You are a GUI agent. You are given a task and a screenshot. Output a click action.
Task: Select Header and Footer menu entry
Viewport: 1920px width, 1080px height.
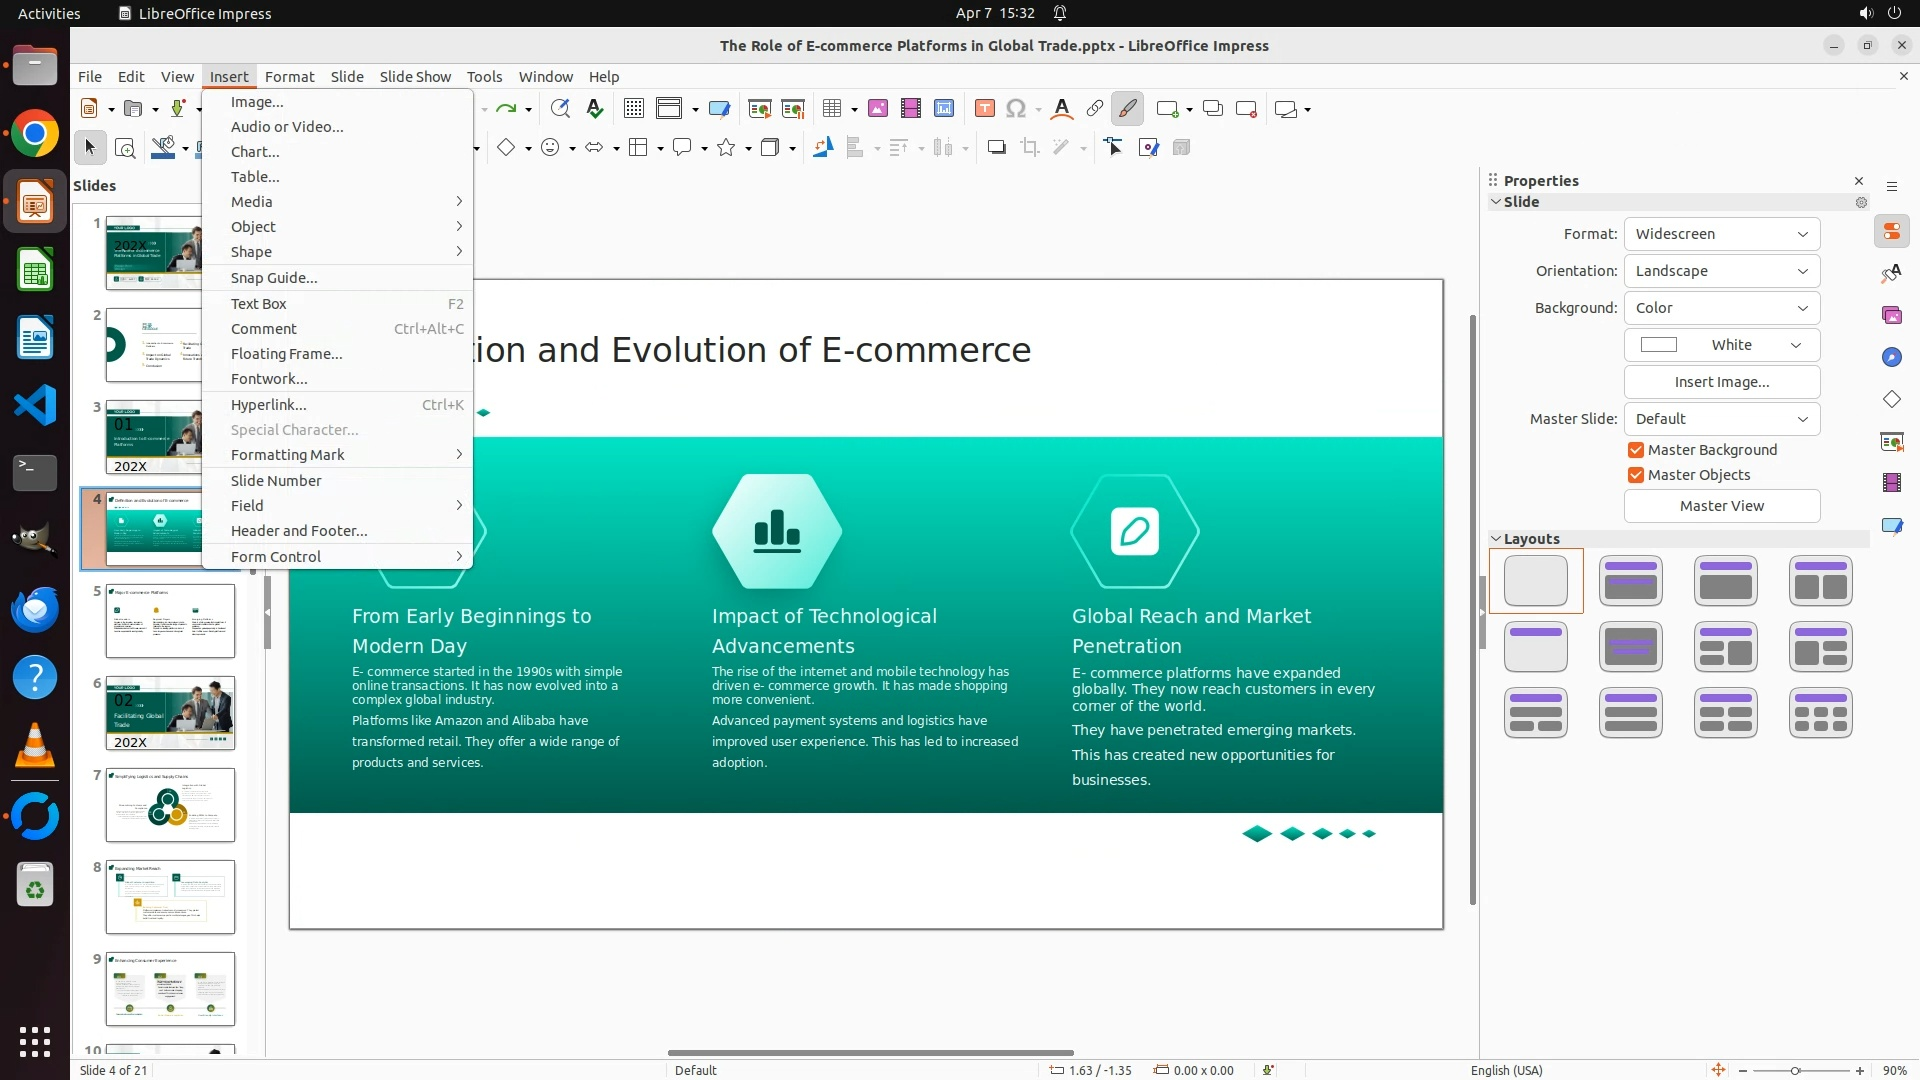coord(299,531)
